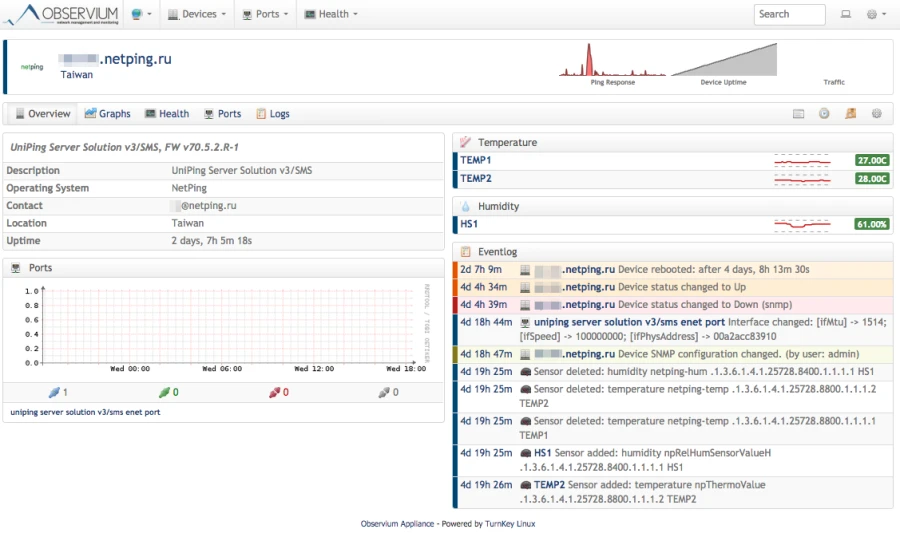Click the 61.00% humidity value badge
900x533 pixels.
872,224
